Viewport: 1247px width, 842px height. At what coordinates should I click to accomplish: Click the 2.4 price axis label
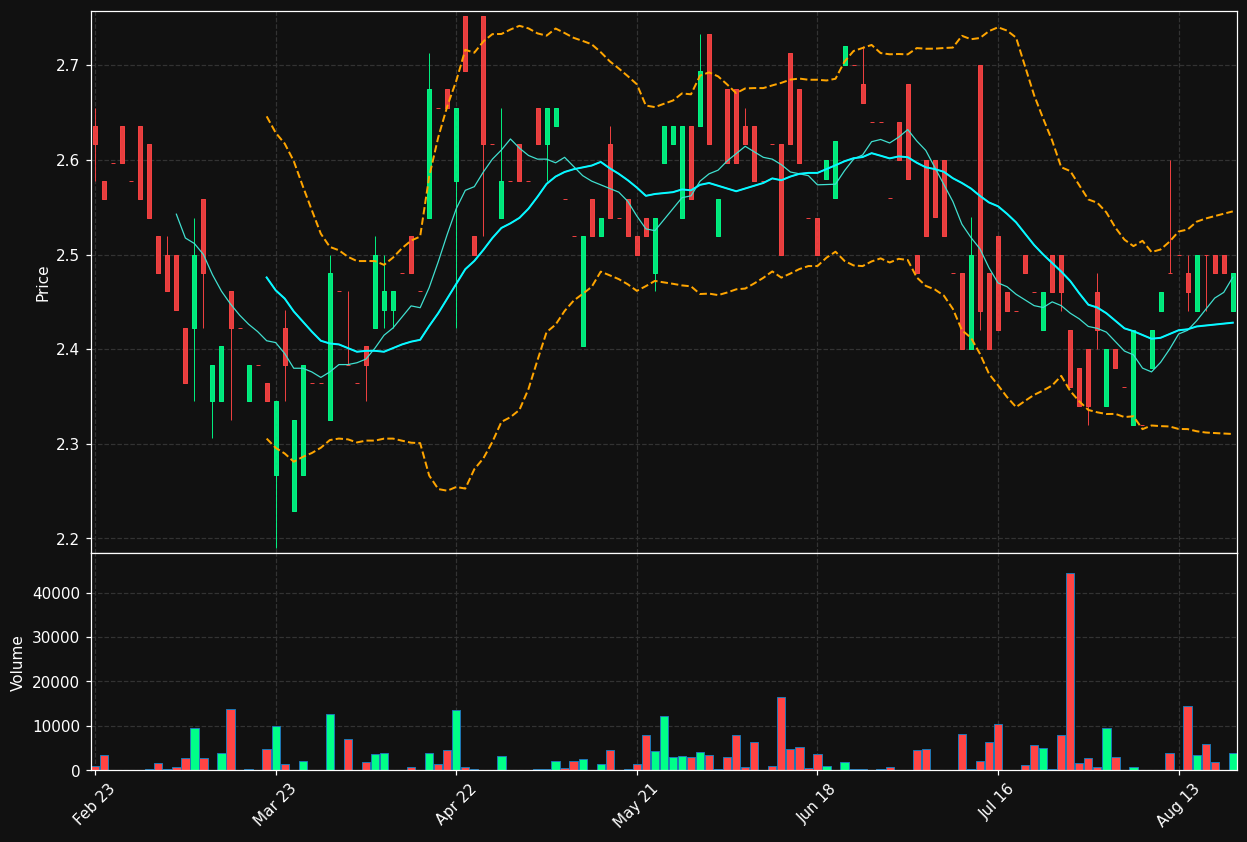(69, 350)
